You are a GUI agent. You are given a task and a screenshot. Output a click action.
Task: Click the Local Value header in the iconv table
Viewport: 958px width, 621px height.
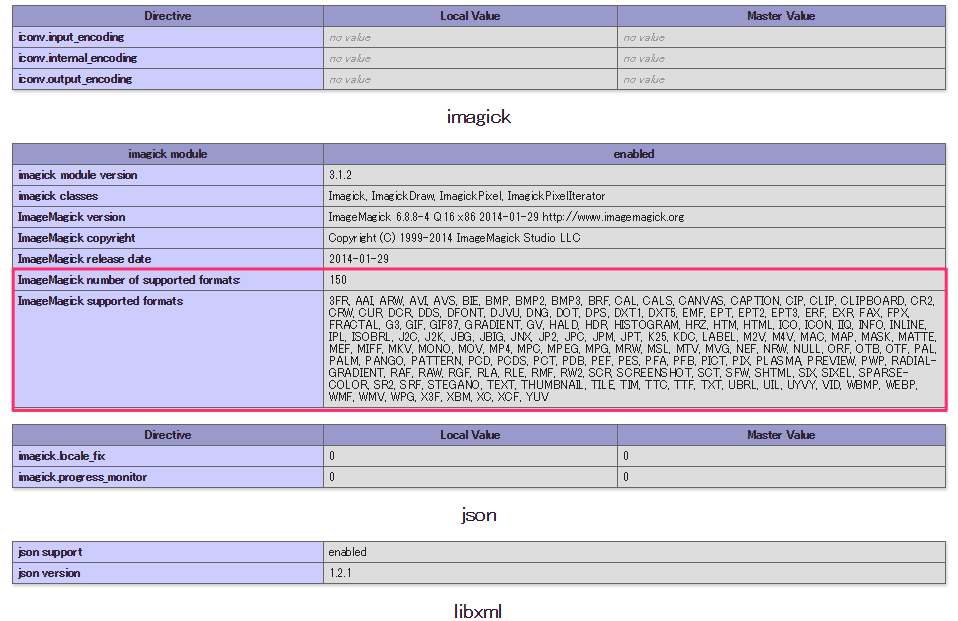click(470, 17)
